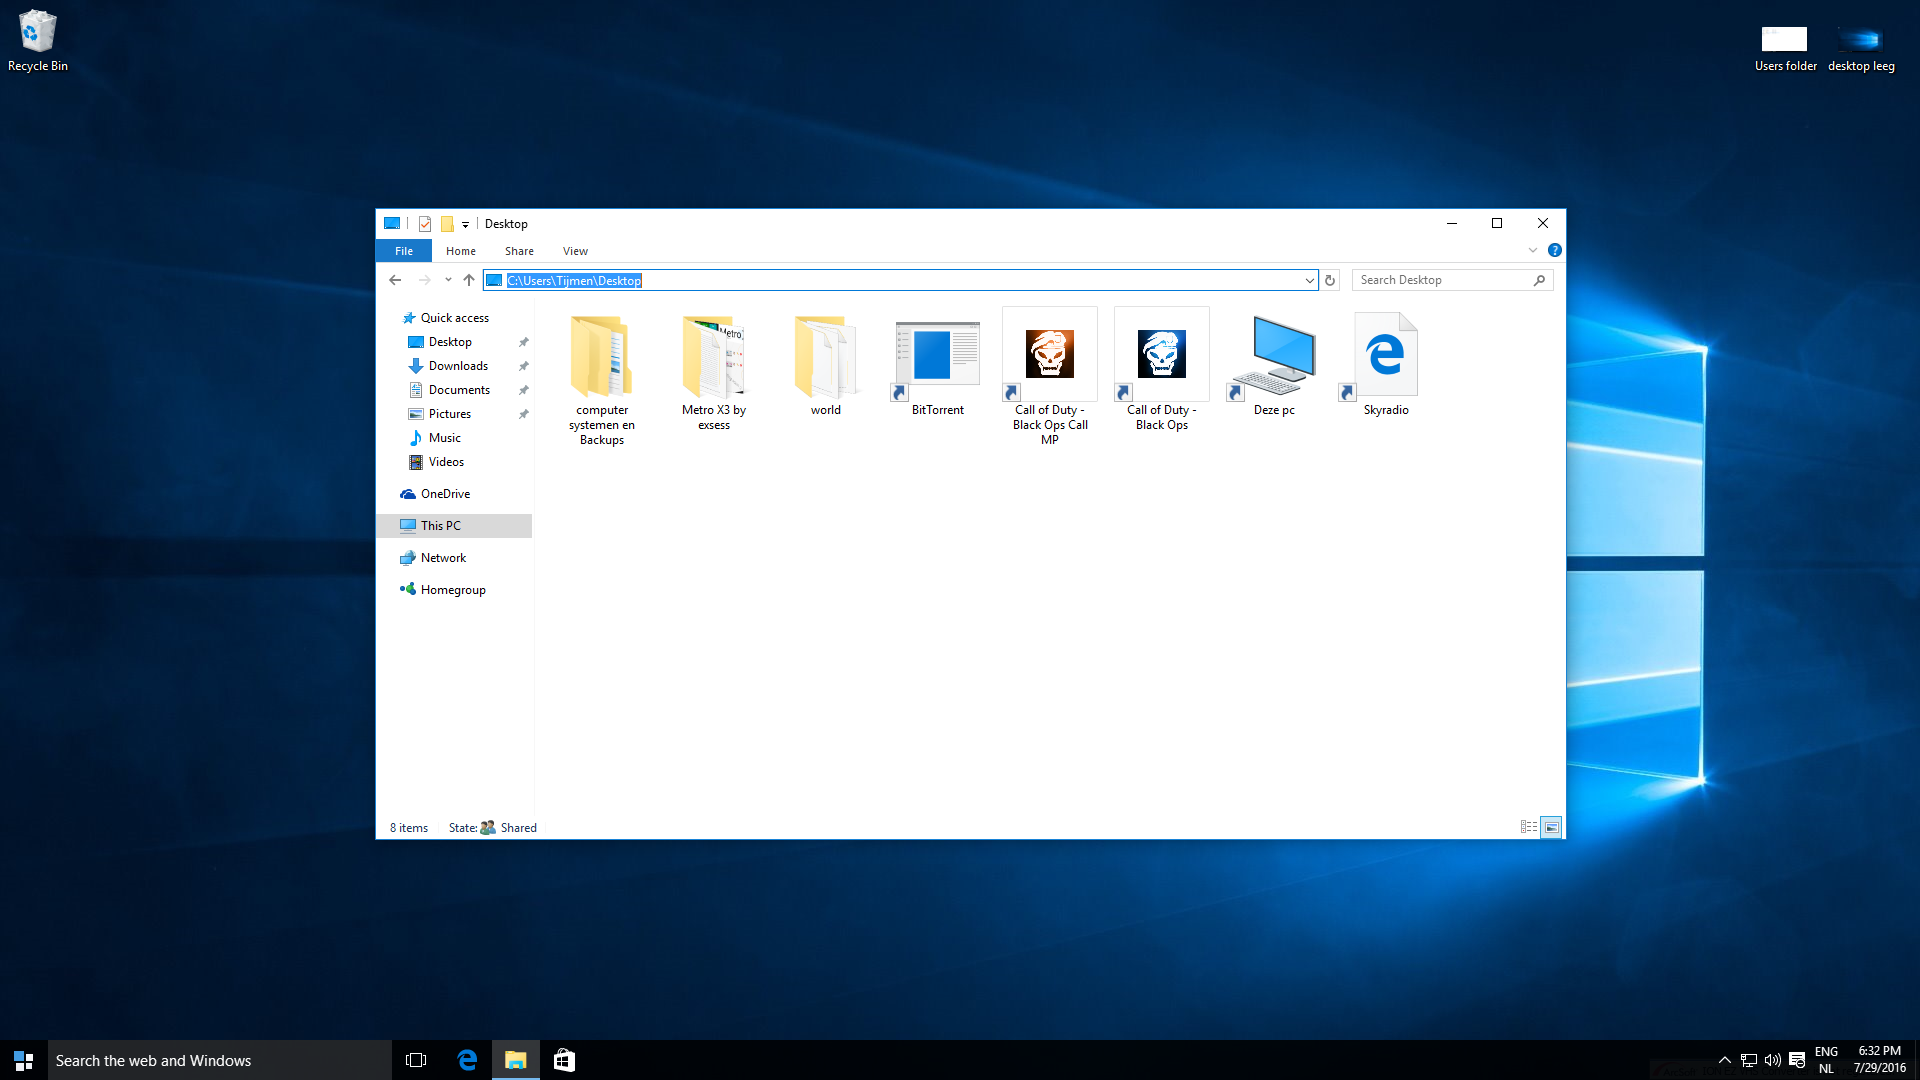The width and height of the screenshot is (1920, 1080).
Task: Open the Action Center notifications icon
Action: click(x=1797, y=1060)
